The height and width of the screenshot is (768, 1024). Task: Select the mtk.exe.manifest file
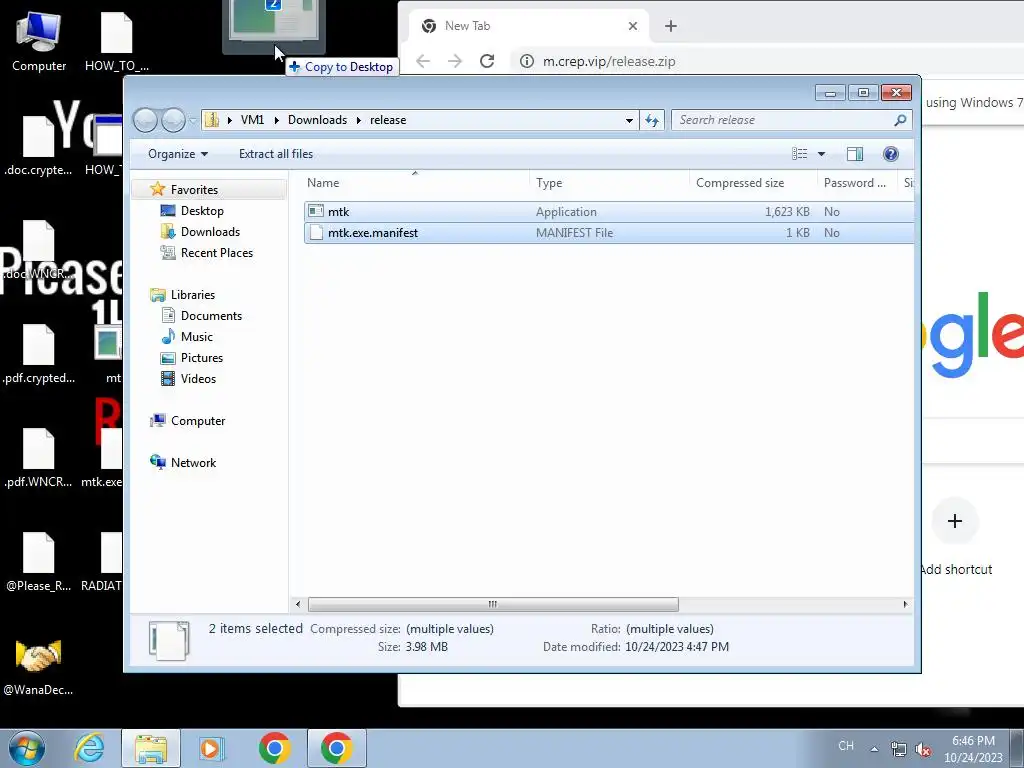pyautogui.click(x=609, y=232)
